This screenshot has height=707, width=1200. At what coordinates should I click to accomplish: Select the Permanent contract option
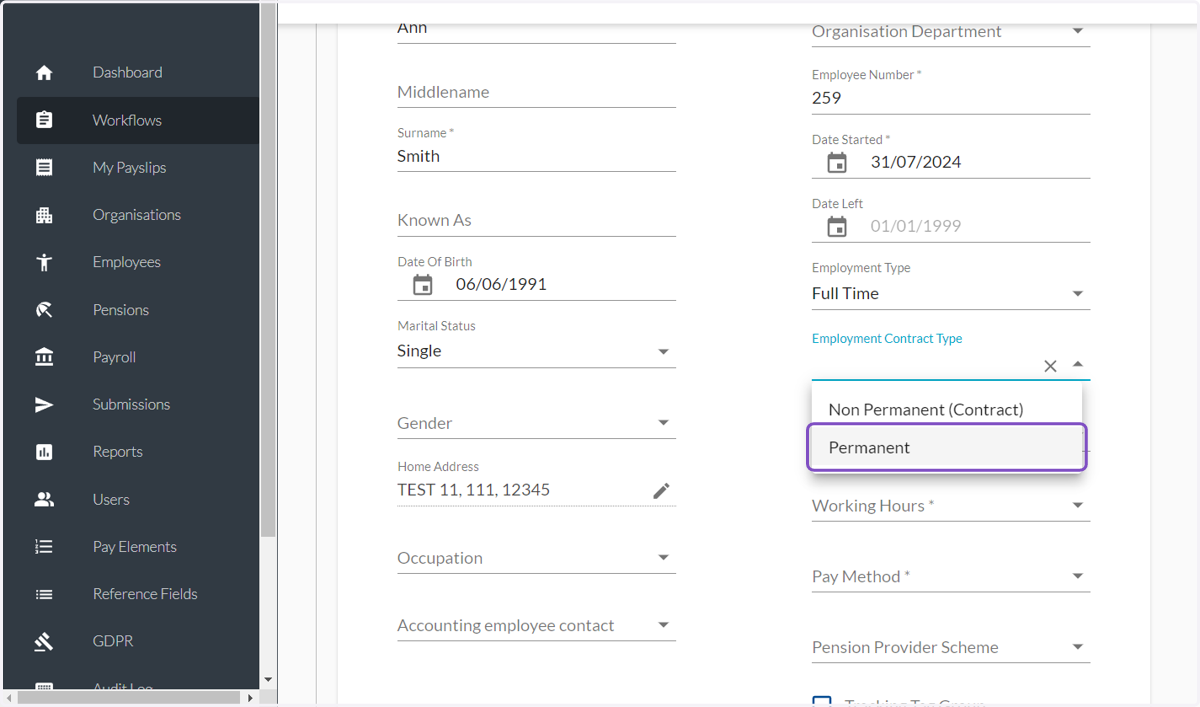tap(946, 447)
